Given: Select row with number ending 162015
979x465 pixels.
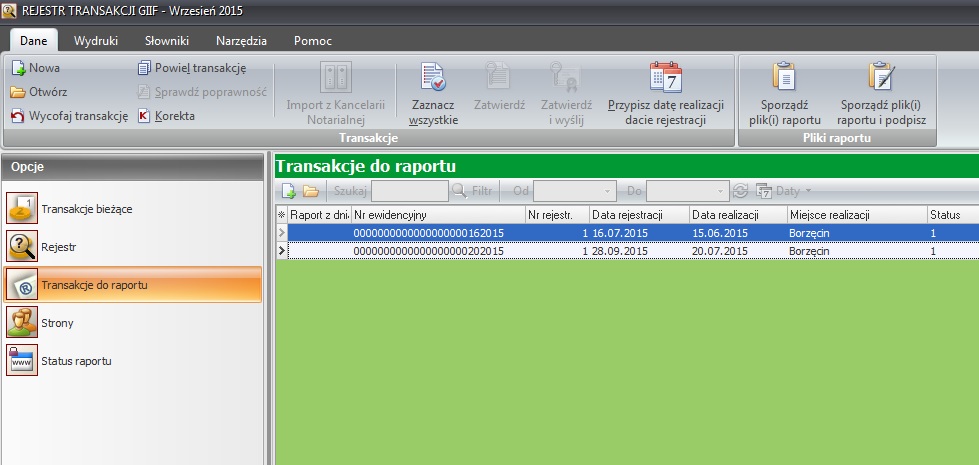Looking at the screenshot, I should point(627,233).
